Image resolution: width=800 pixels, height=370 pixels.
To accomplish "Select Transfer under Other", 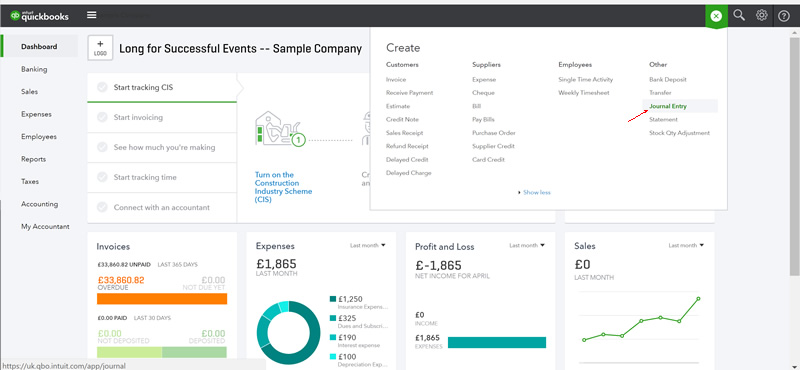I will tap(660, 93).
